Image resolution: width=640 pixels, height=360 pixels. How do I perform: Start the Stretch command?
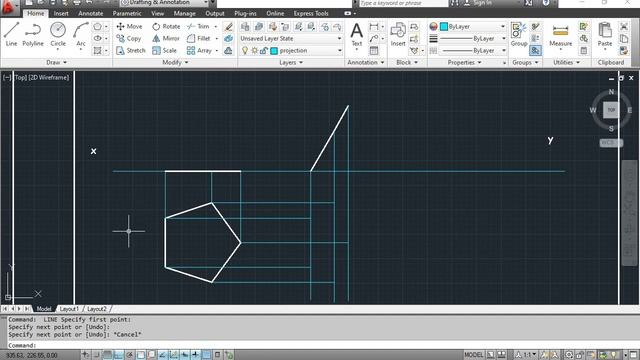click(x=131, y=51)
